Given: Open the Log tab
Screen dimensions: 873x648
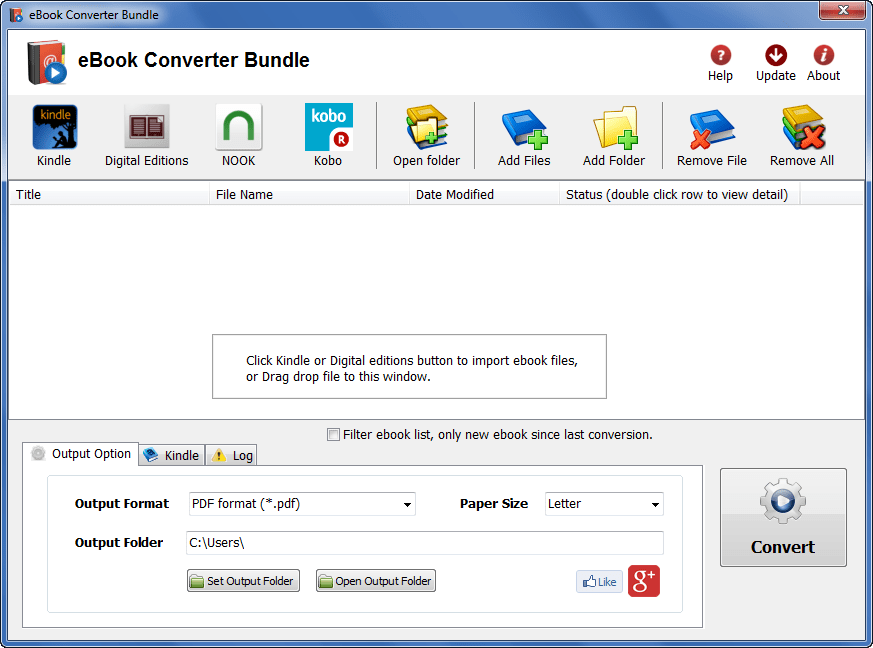Looking at the screenshot, I should [232, 455].
